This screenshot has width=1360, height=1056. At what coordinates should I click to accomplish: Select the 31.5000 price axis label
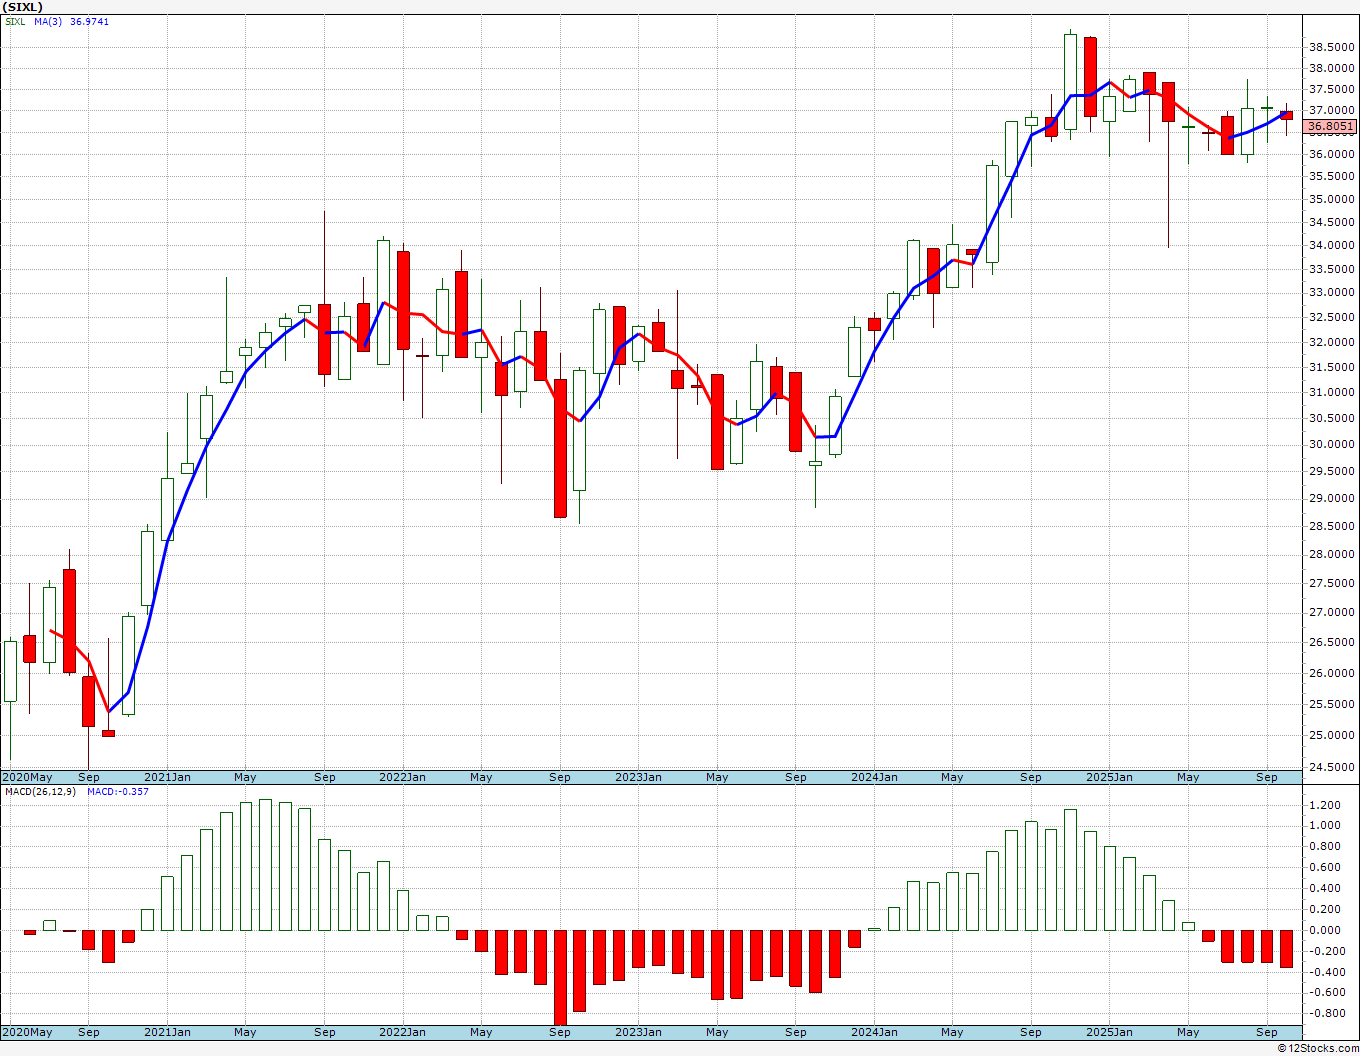click(1331, 367)
